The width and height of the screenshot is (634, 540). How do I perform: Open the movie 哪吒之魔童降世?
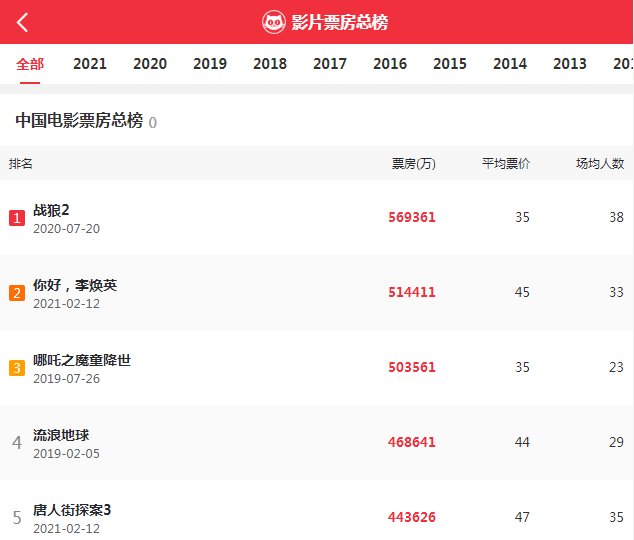click(x=82, y=360)
